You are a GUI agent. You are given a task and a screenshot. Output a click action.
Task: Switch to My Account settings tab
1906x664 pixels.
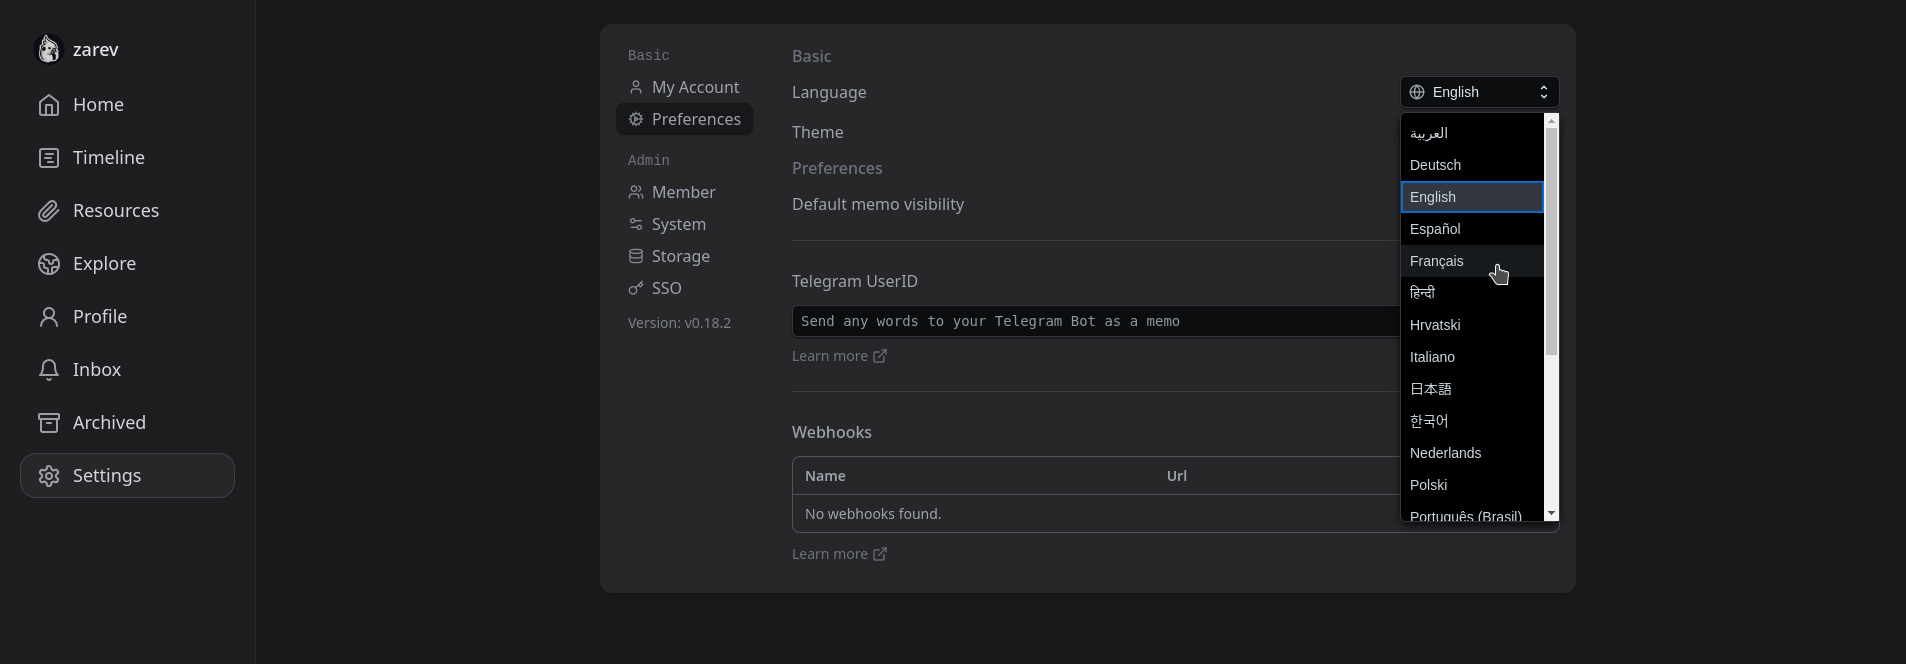point(684,87)
